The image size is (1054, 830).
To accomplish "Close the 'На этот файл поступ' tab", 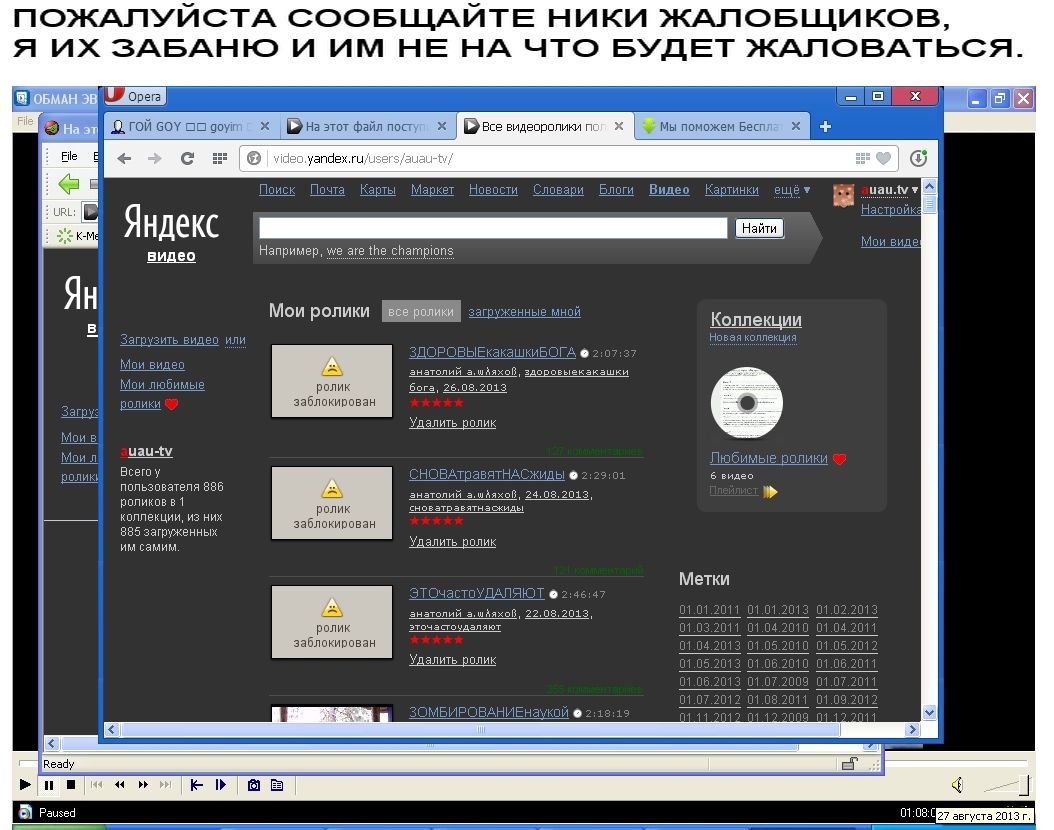I will (442, 126).
